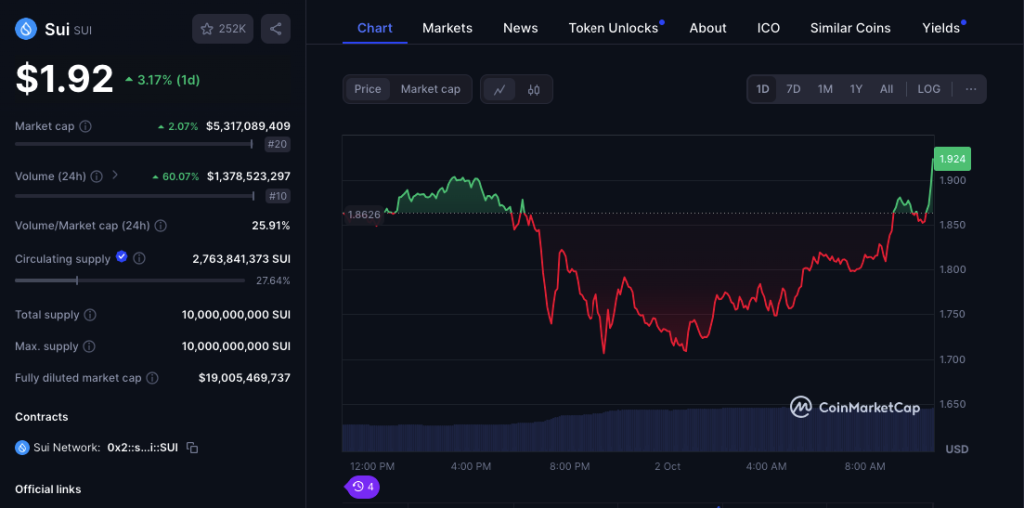The height and width of the screenshot is (508, 1024).
Task: Switch to candlestick chart icon
Action: click(534, 89)
